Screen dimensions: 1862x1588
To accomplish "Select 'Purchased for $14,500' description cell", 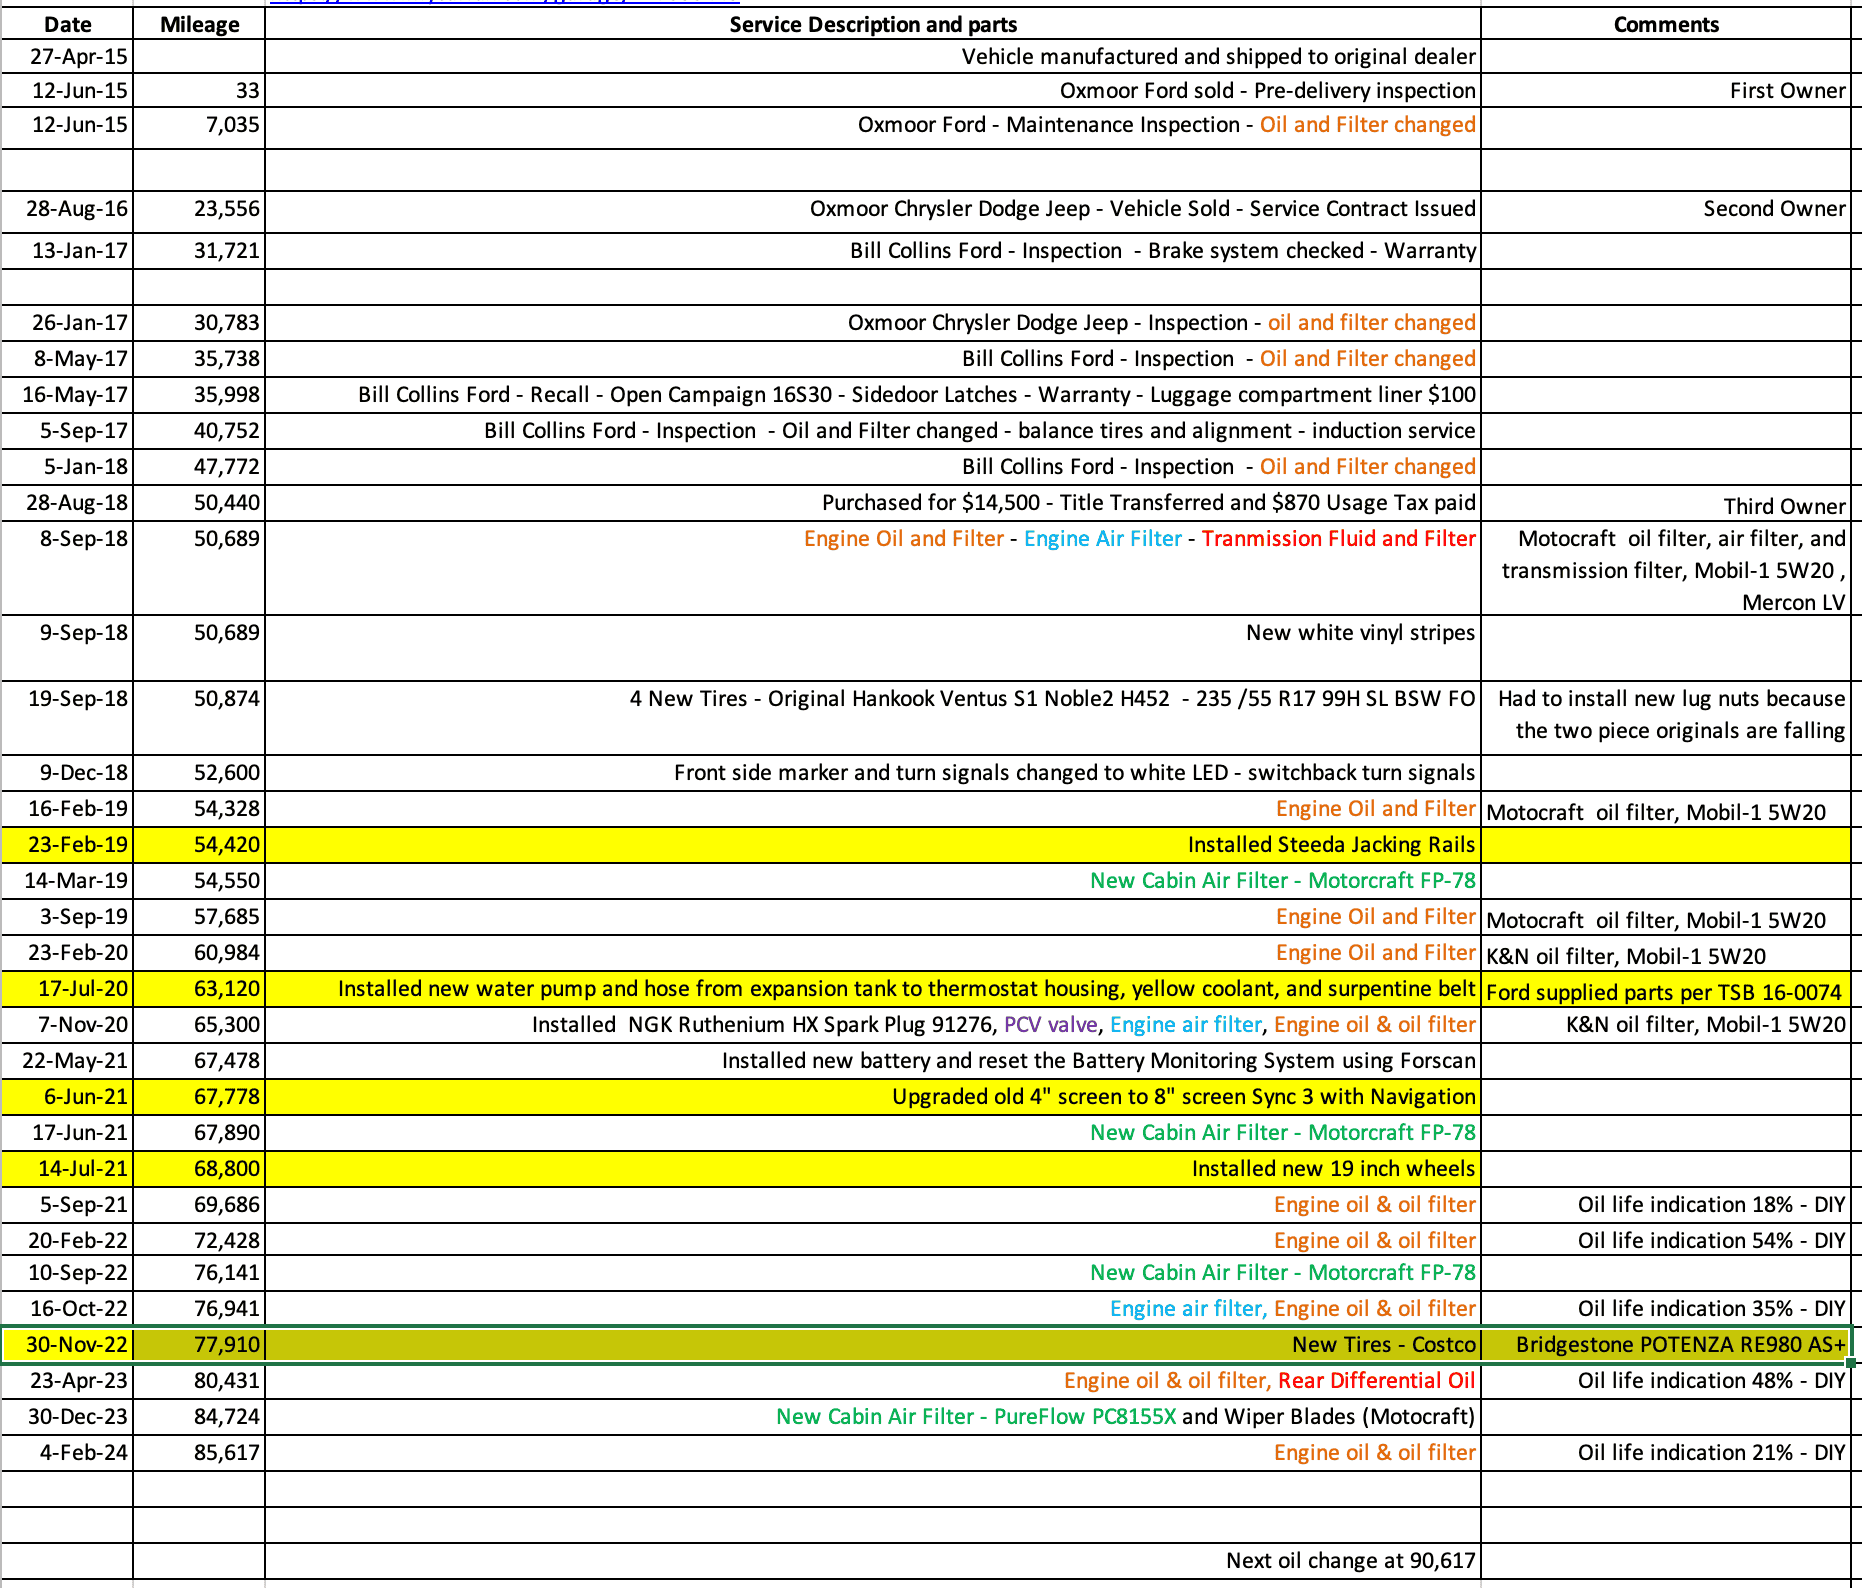I will pyautogui.click(x=873, y=503).
